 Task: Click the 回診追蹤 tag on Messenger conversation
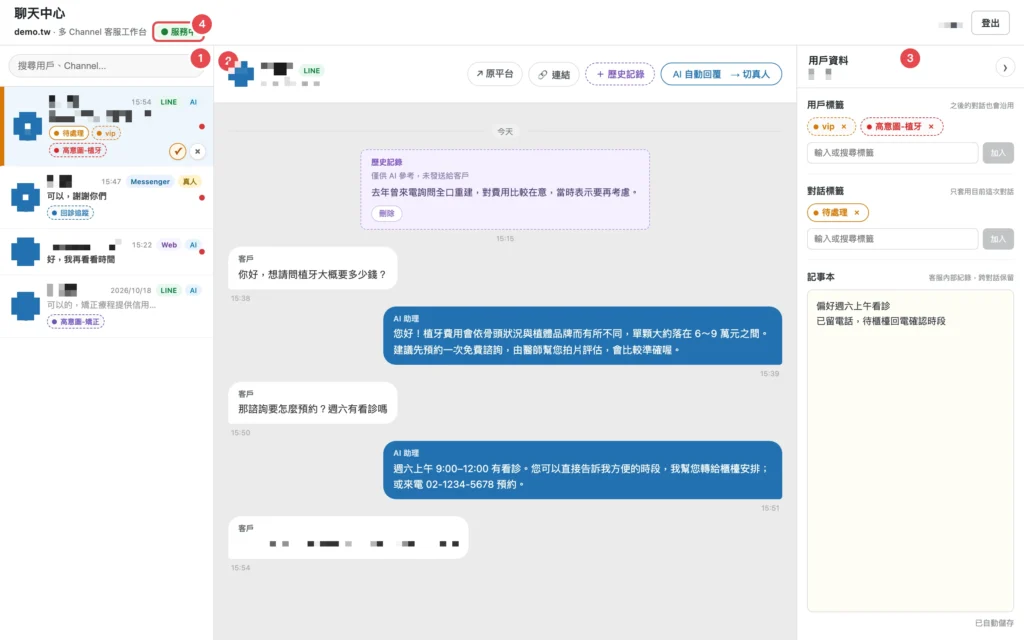71,213
